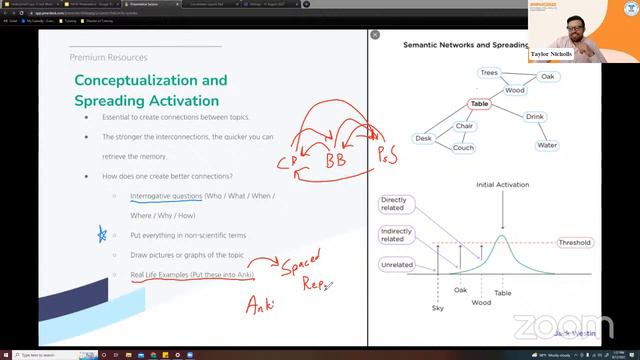This screenshot has width=640, height=360.
Task: Click the Water node in diagram
Action: pos(547,145)
